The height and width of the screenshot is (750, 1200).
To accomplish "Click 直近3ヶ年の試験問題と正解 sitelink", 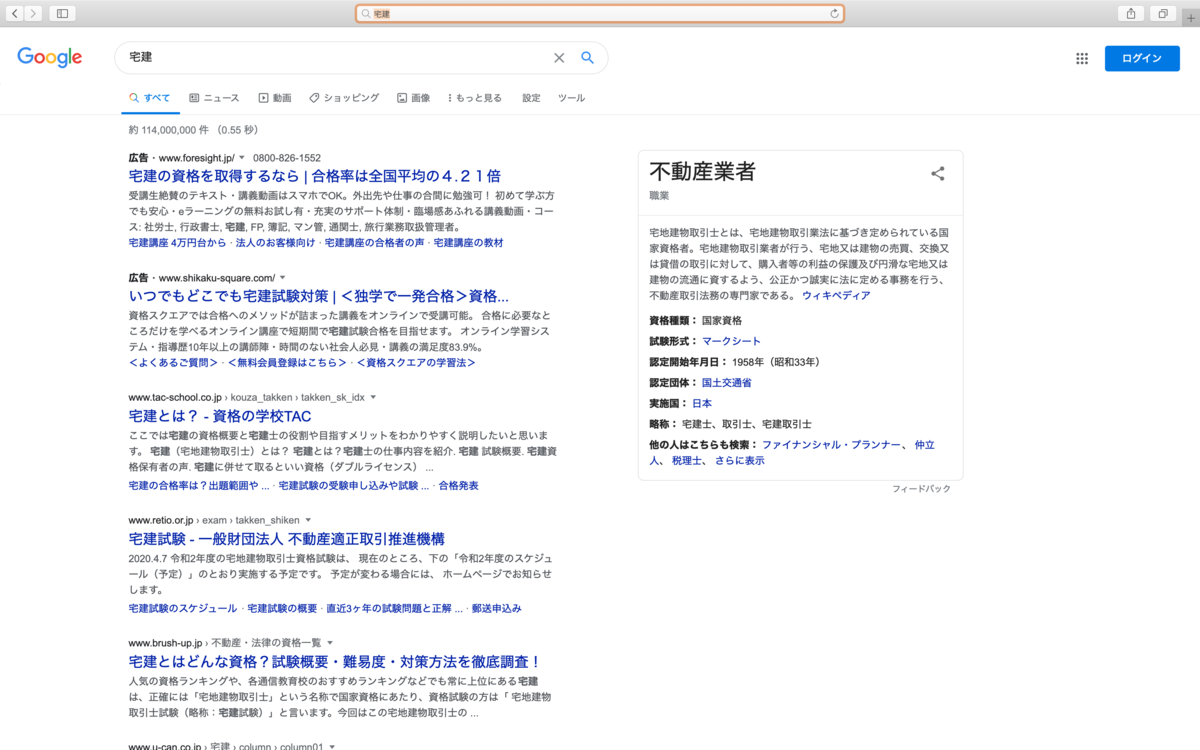I will pos(394,608).
